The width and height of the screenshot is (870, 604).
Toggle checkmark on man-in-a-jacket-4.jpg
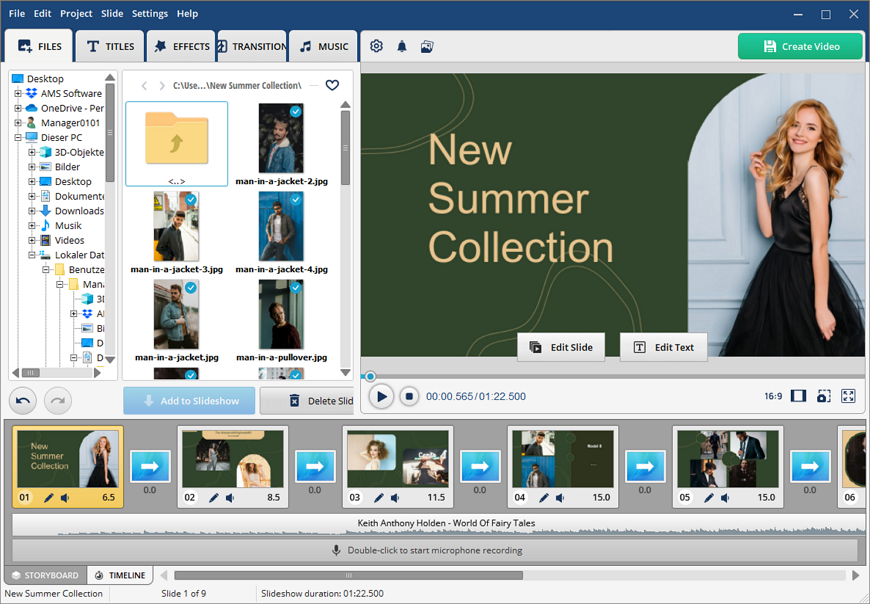point(295,200)
